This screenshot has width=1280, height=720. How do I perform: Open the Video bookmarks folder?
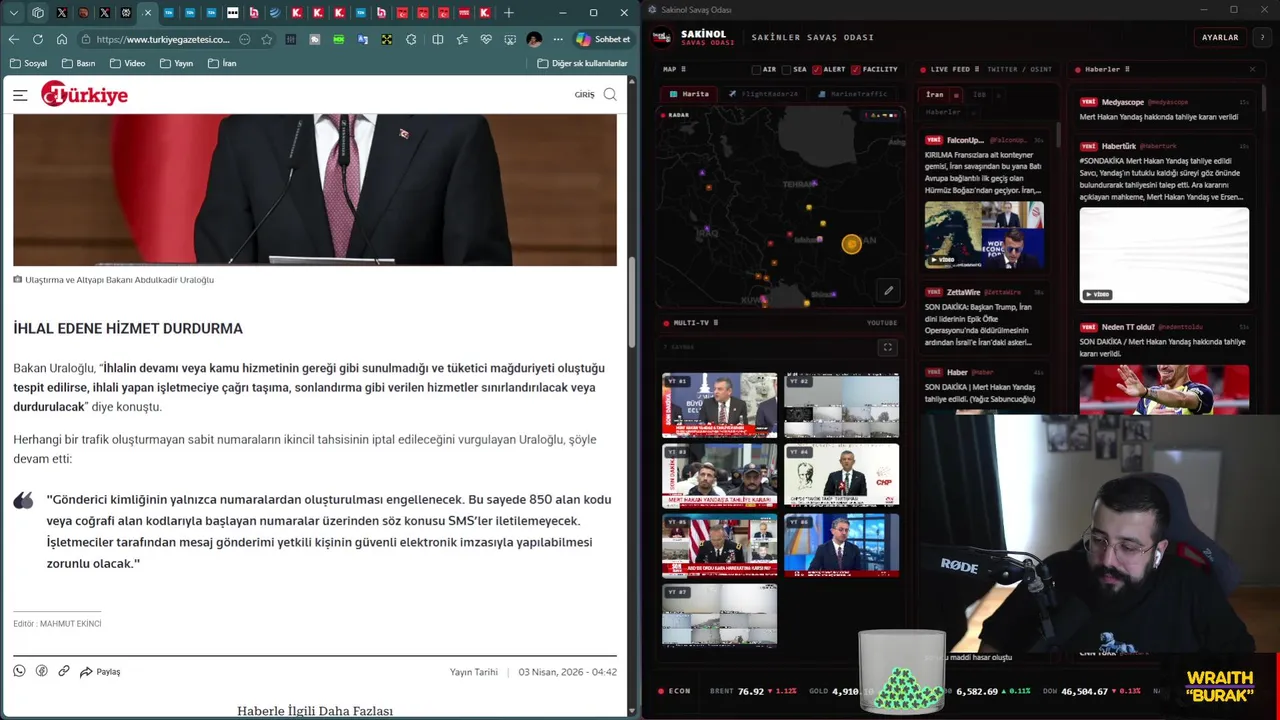(127, 63)
